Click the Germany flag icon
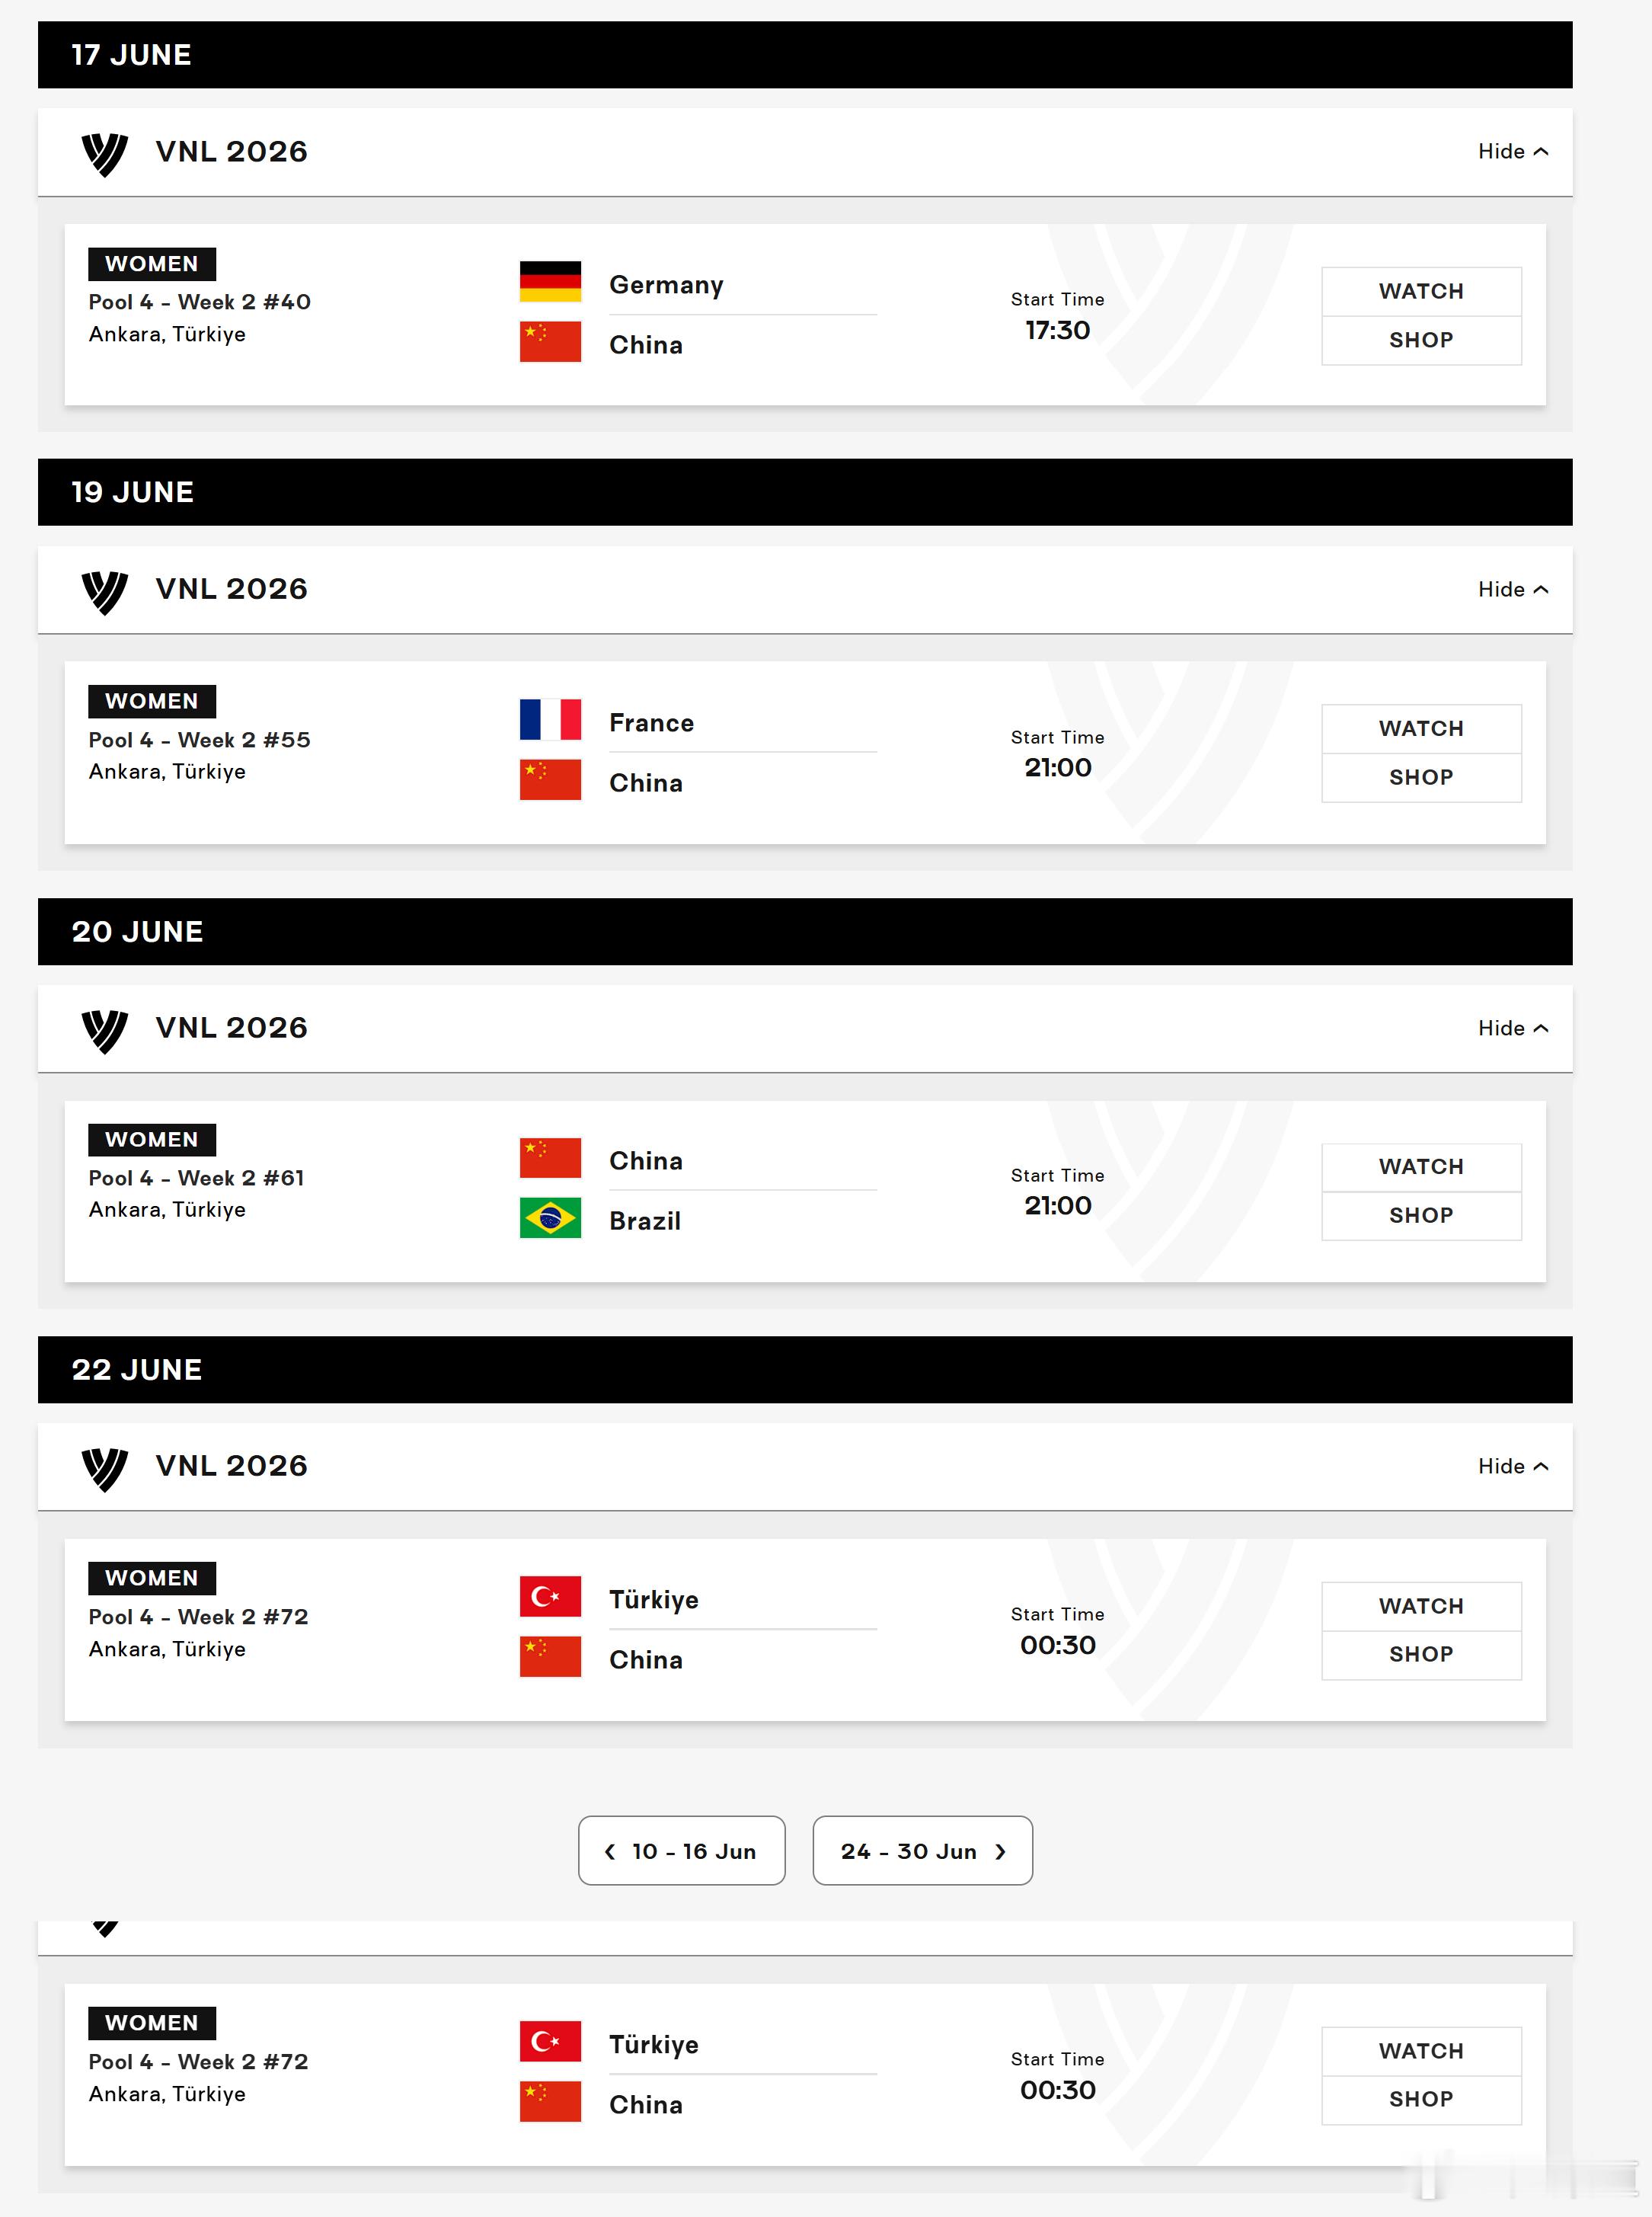The image size is (1652, 2217). (x=550, y=282)
